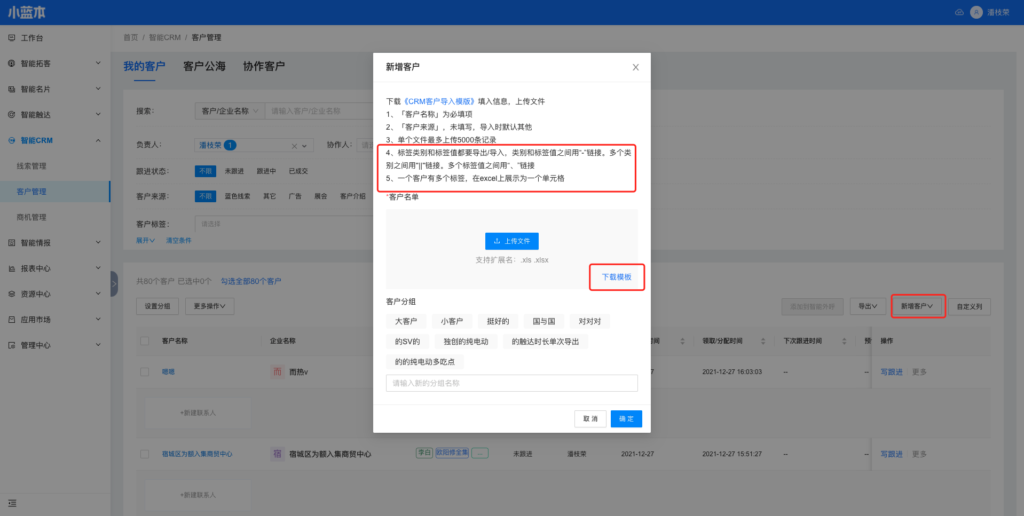Click the 工作台 icon in the sidebar
This screenshot has width=1024, height=516.
pyautogui.click(x=11, y=38)
